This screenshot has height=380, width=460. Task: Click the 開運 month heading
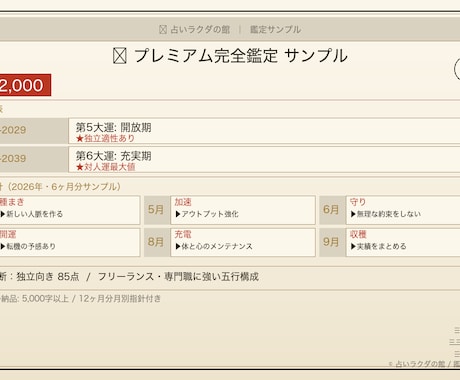8,234
